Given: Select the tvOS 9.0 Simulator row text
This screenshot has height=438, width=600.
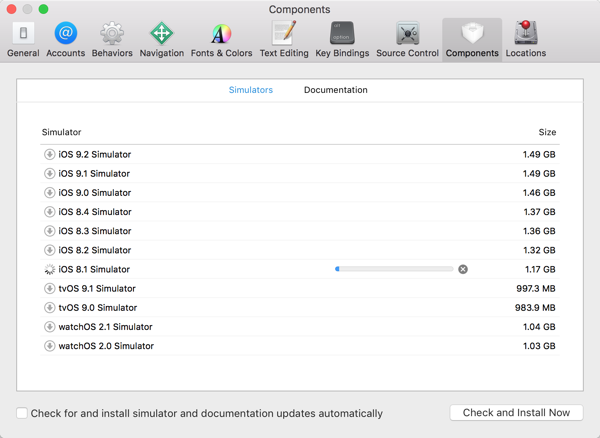Looking at the screenshot, I should [98, 308].
